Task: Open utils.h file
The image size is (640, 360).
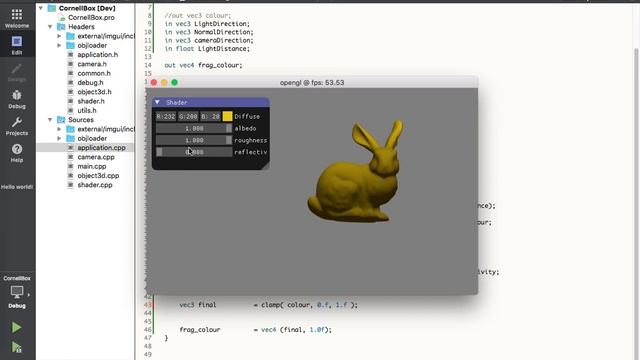Action: coord(87,111)
